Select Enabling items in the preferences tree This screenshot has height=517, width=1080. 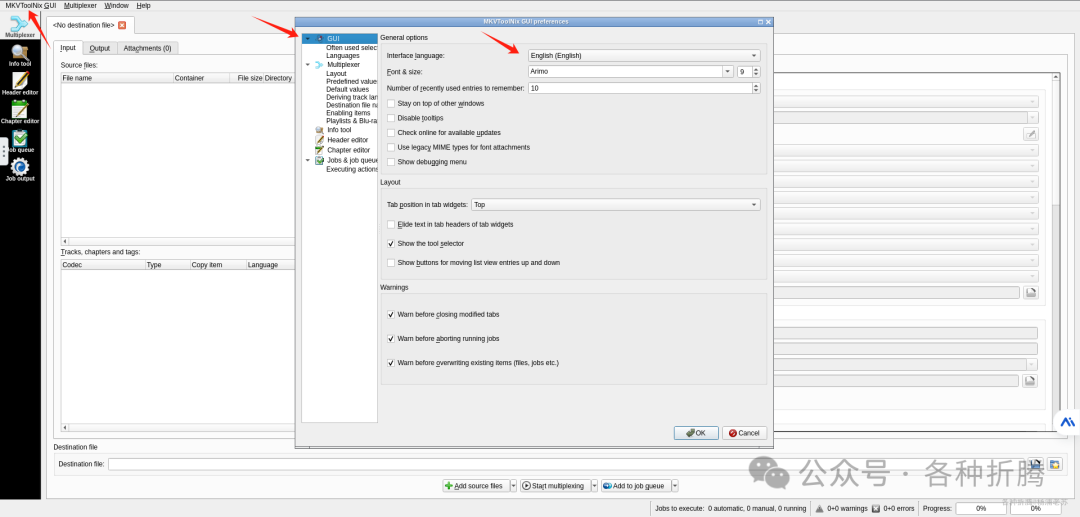(348, 113)
